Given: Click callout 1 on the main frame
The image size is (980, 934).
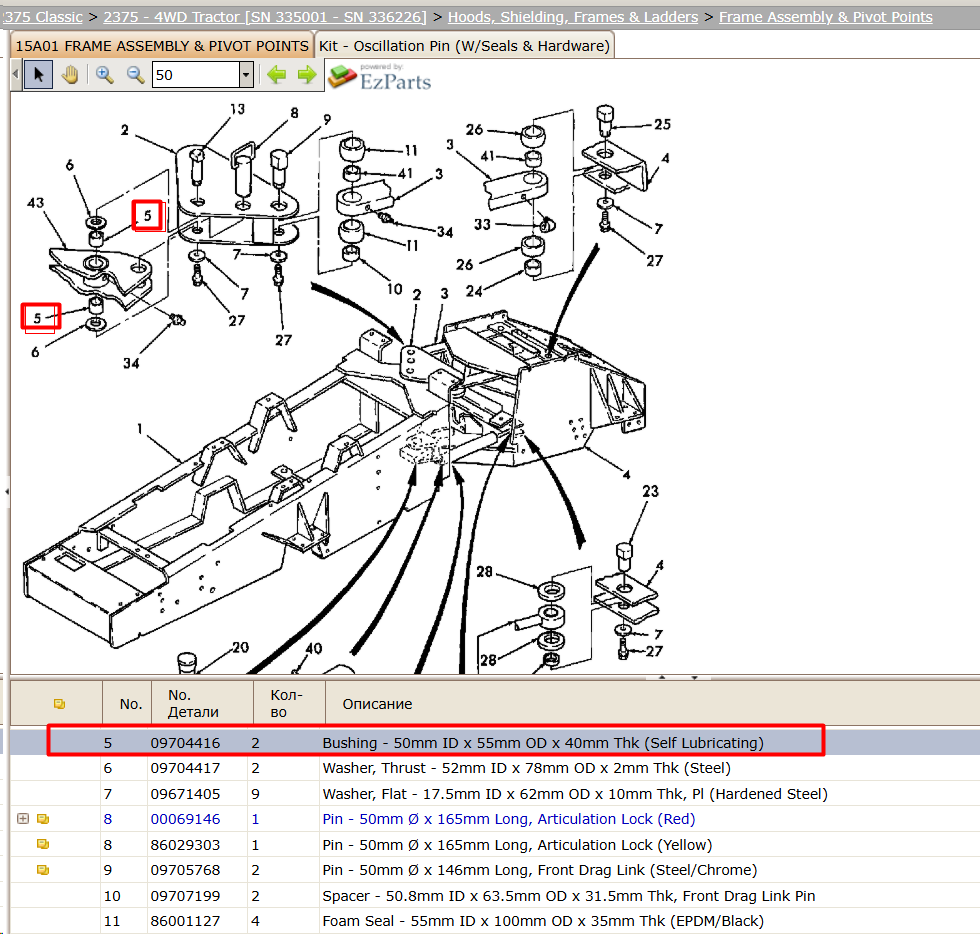Looking at the screenshot, I should click(x=139, y=428).
